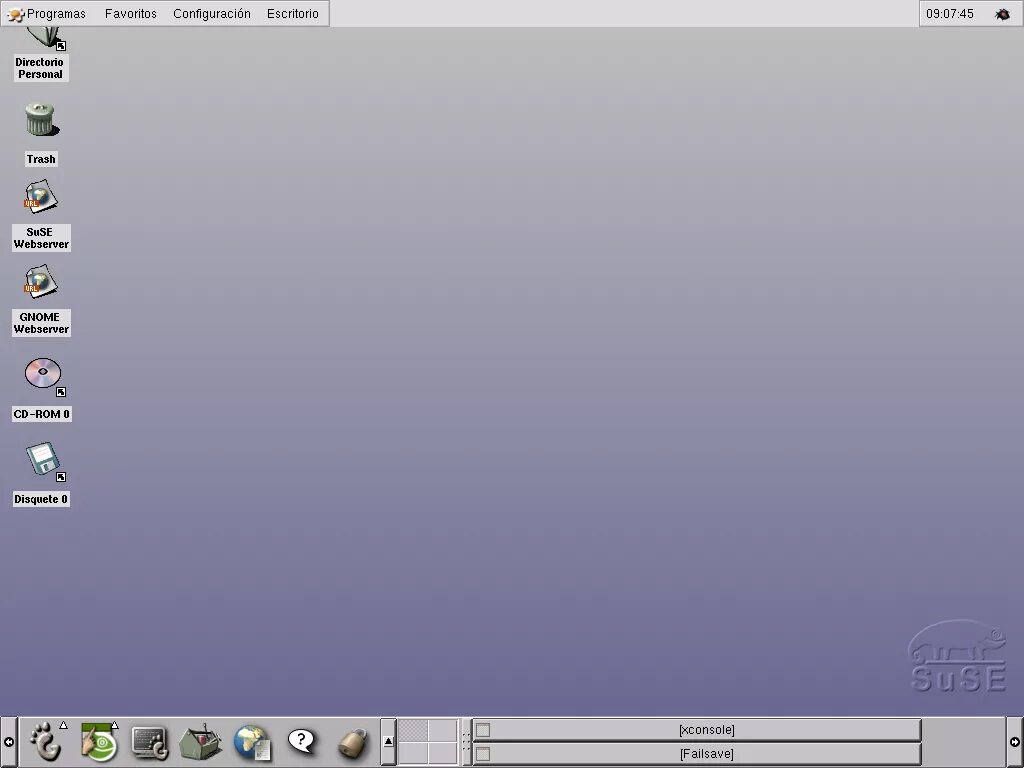Hide the panel with left arrow
This screenshot has width=1024, height=768.
click(8, 742)
